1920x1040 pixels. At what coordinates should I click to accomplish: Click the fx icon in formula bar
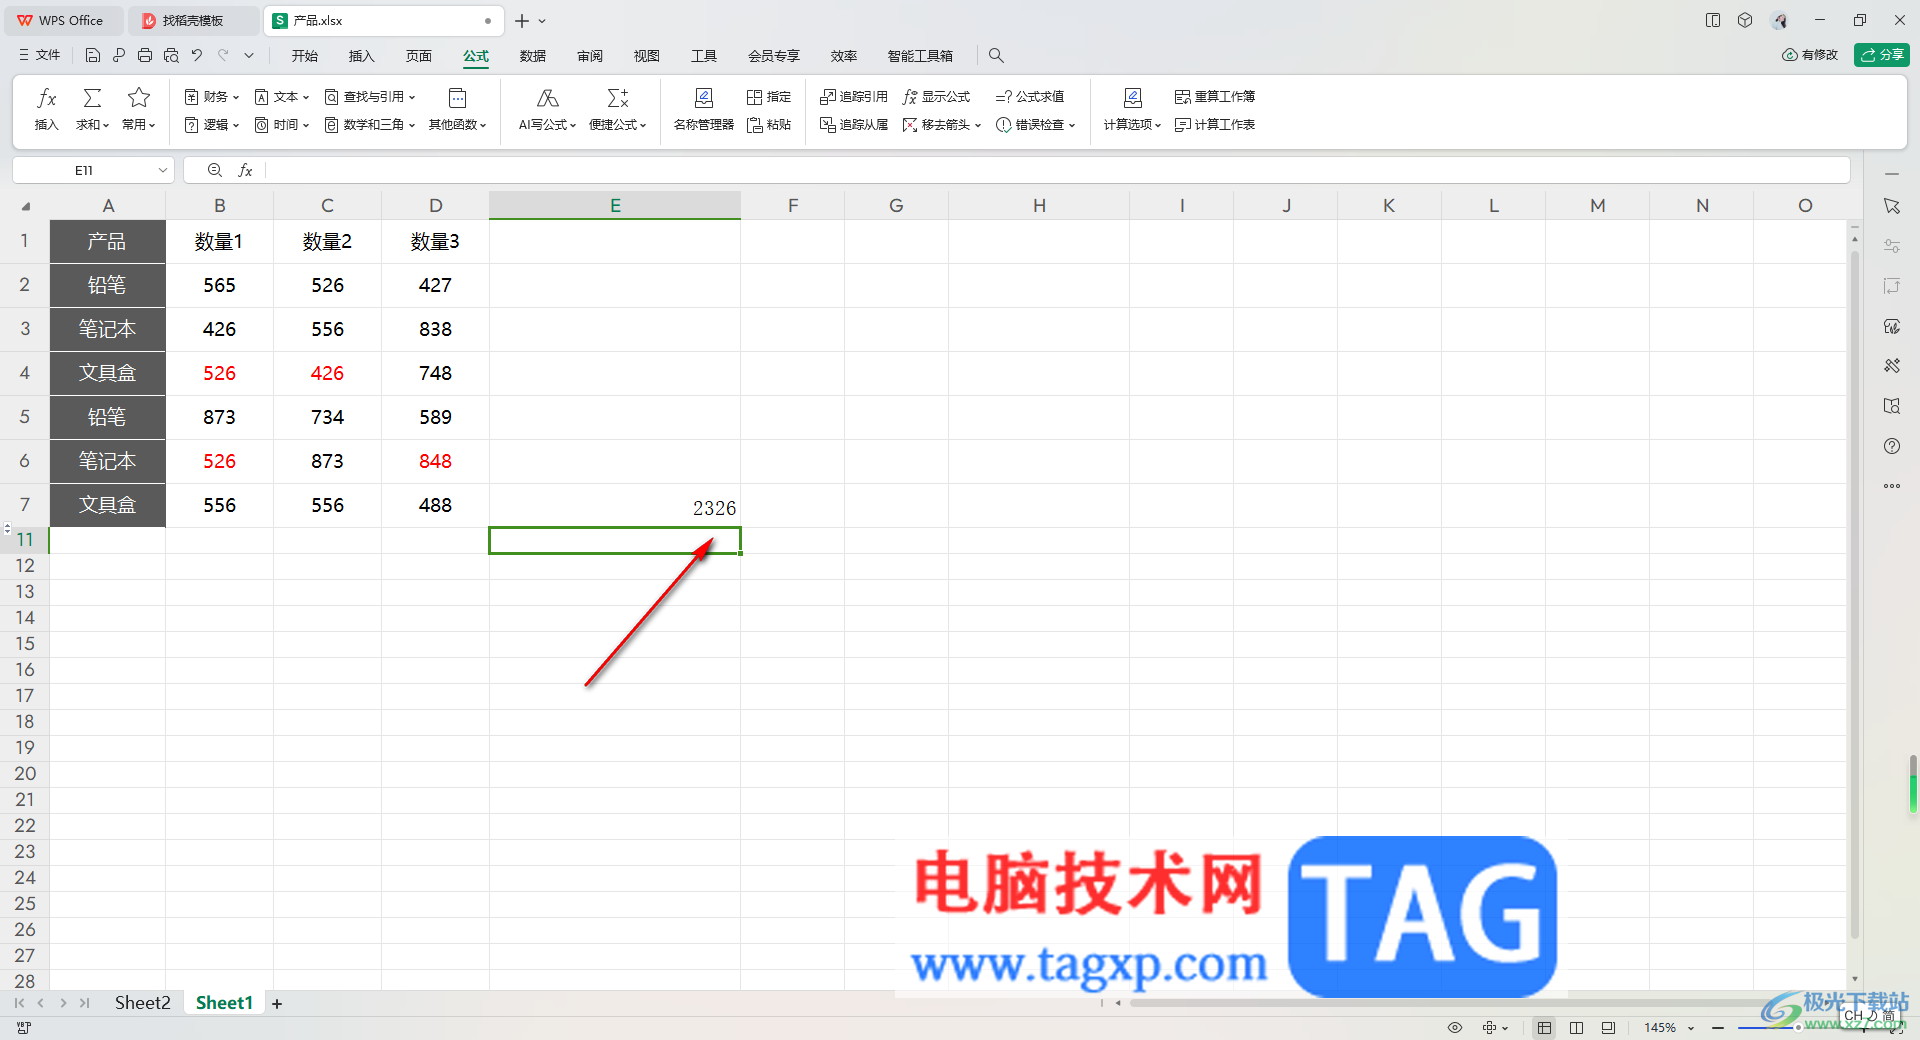tap(245, 170)
